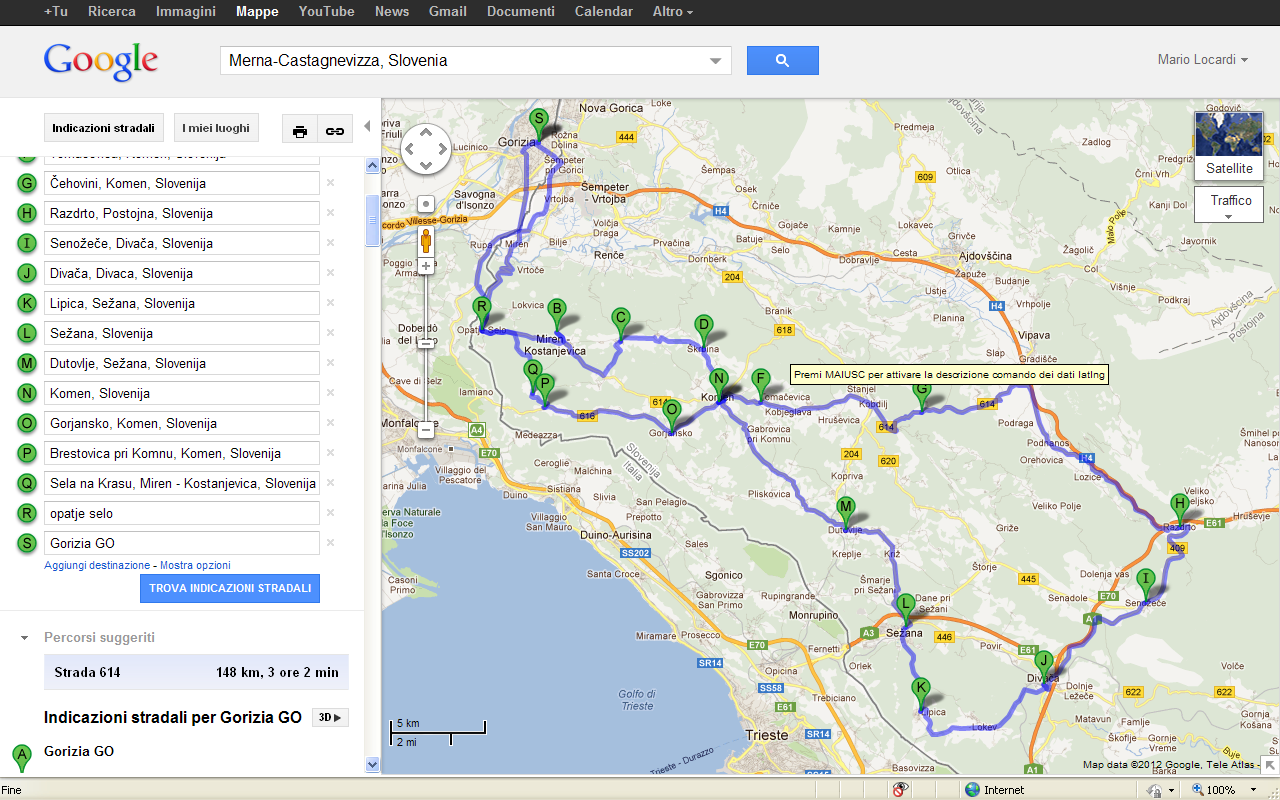Switch to Indicazioni stradali tab
Viewport: 1280px width, 800px height.
(104, 128)
